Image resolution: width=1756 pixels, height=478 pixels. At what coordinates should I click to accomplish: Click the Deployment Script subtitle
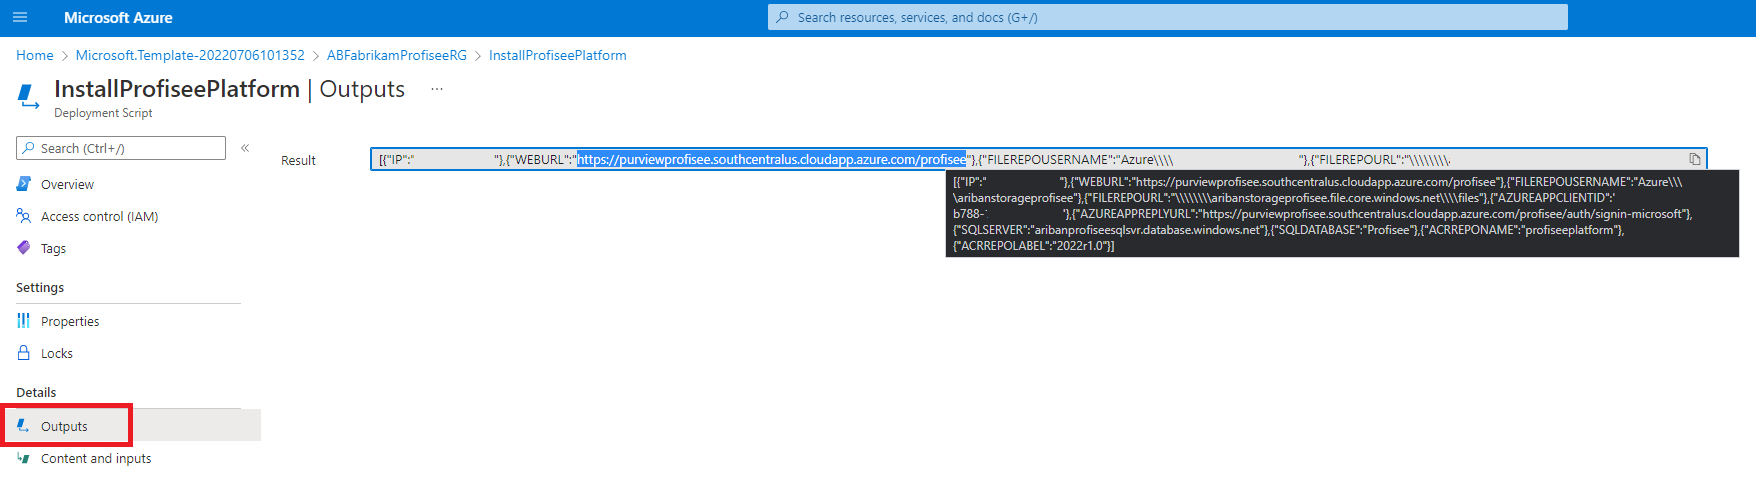103,113
